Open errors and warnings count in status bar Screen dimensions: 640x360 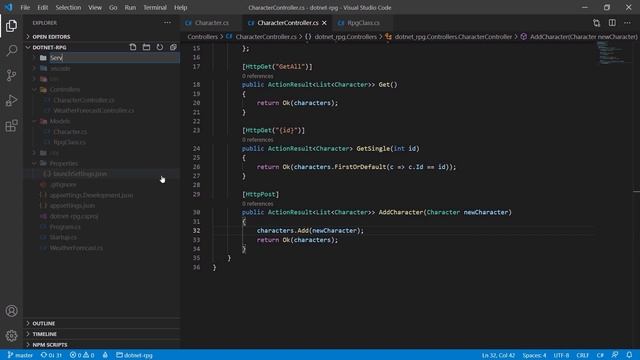click(x=82, y=355)
